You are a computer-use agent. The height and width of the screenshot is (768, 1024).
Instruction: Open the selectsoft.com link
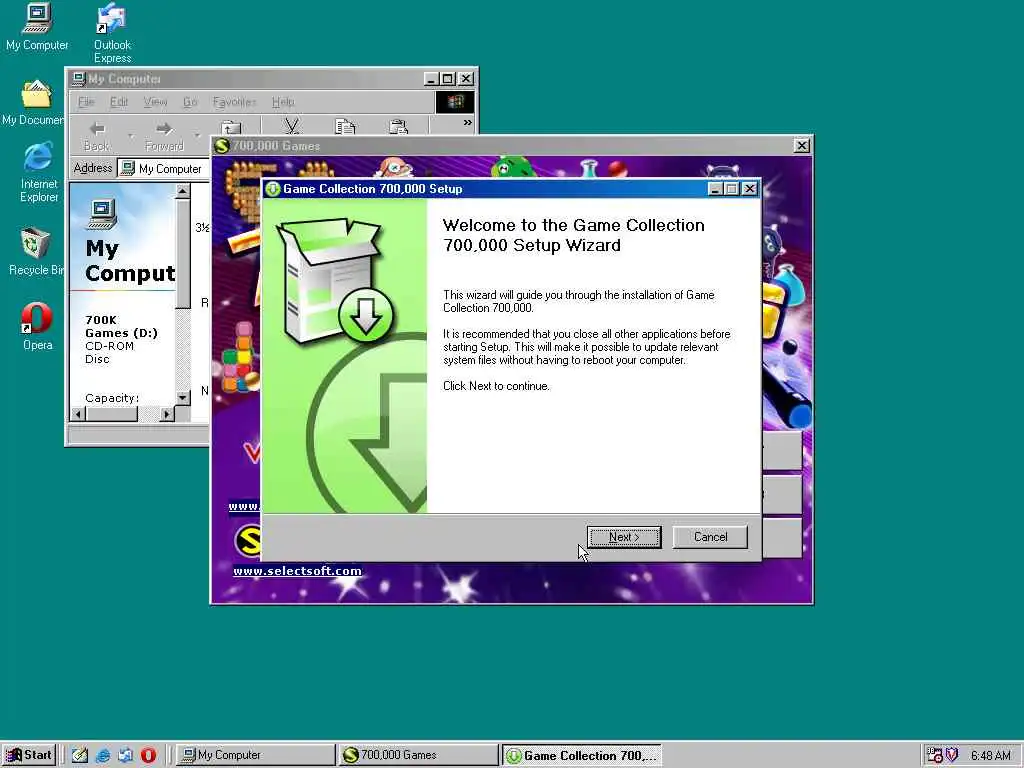click(x=297, y=571)
